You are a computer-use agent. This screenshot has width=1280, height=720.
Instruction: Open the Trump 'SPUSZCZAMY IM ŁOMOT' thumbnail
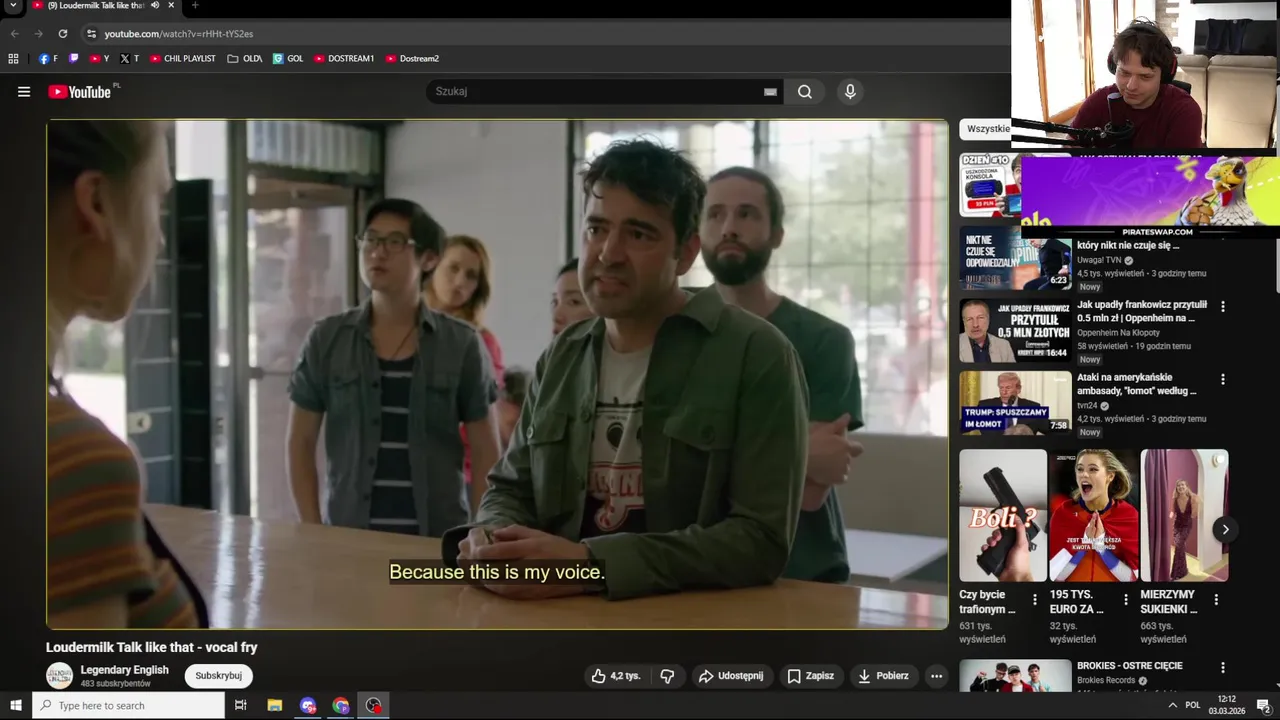1015,403
